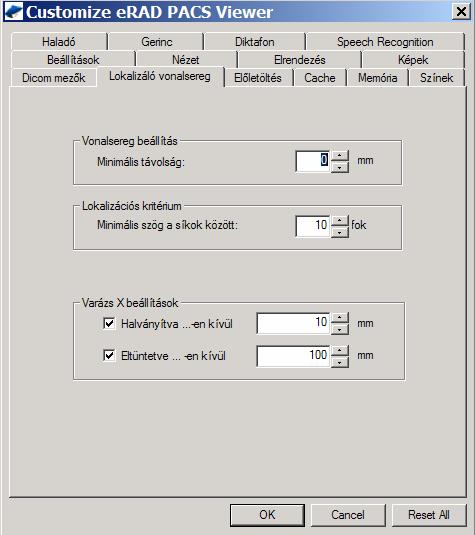Click the Eltüntetve distance field
The width and height of the screenshot is (475, 535).
(293, 356)
